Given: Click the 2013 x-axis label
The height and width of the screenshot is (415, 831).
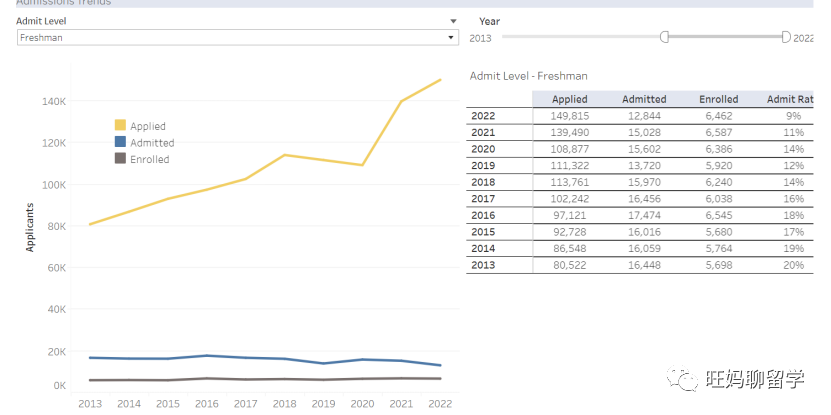Looking at the screenshot, I should click(x=90, y=404).
